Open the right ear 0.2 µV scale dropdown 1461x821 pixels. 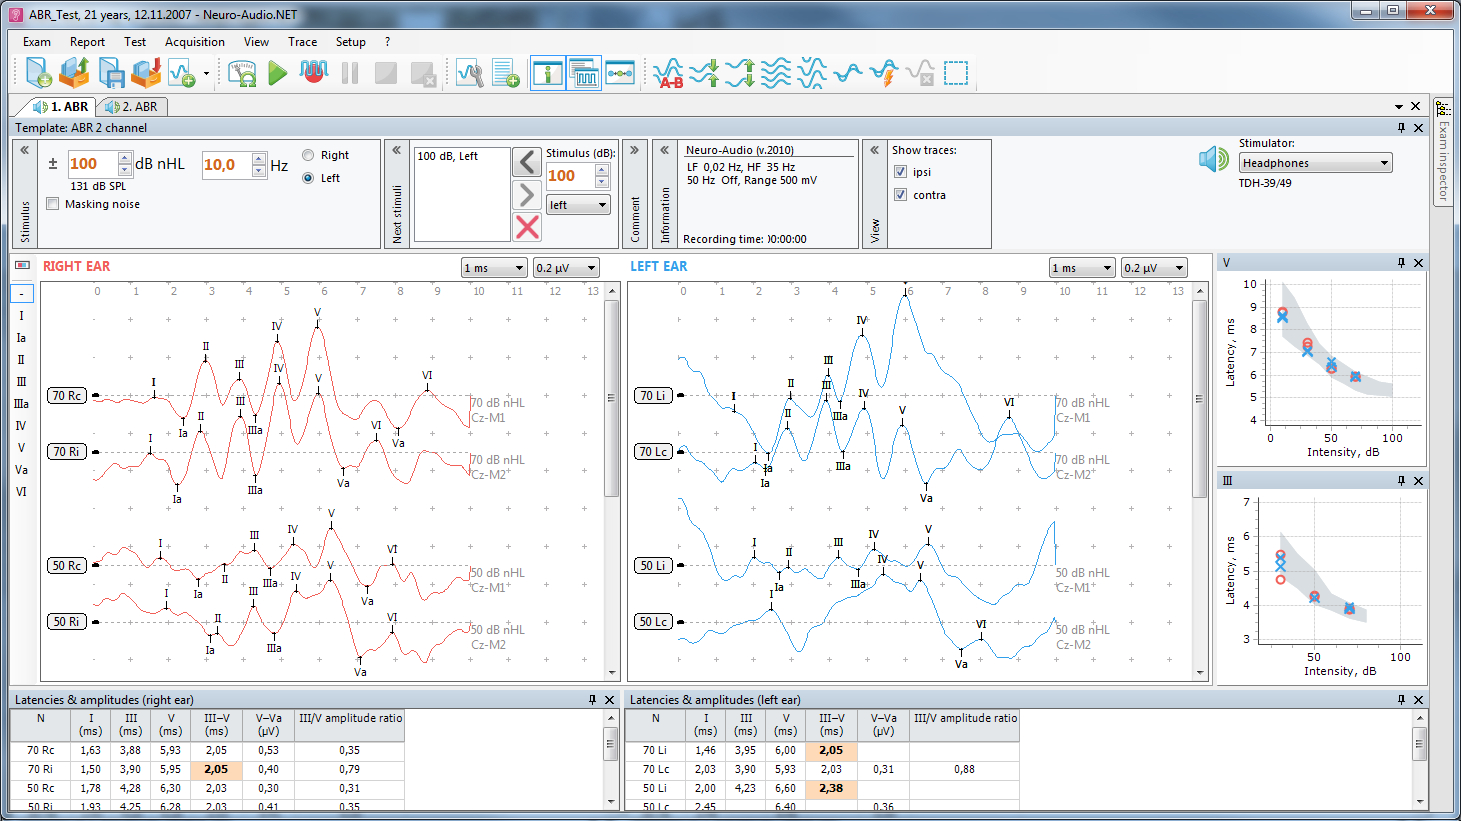566,268
